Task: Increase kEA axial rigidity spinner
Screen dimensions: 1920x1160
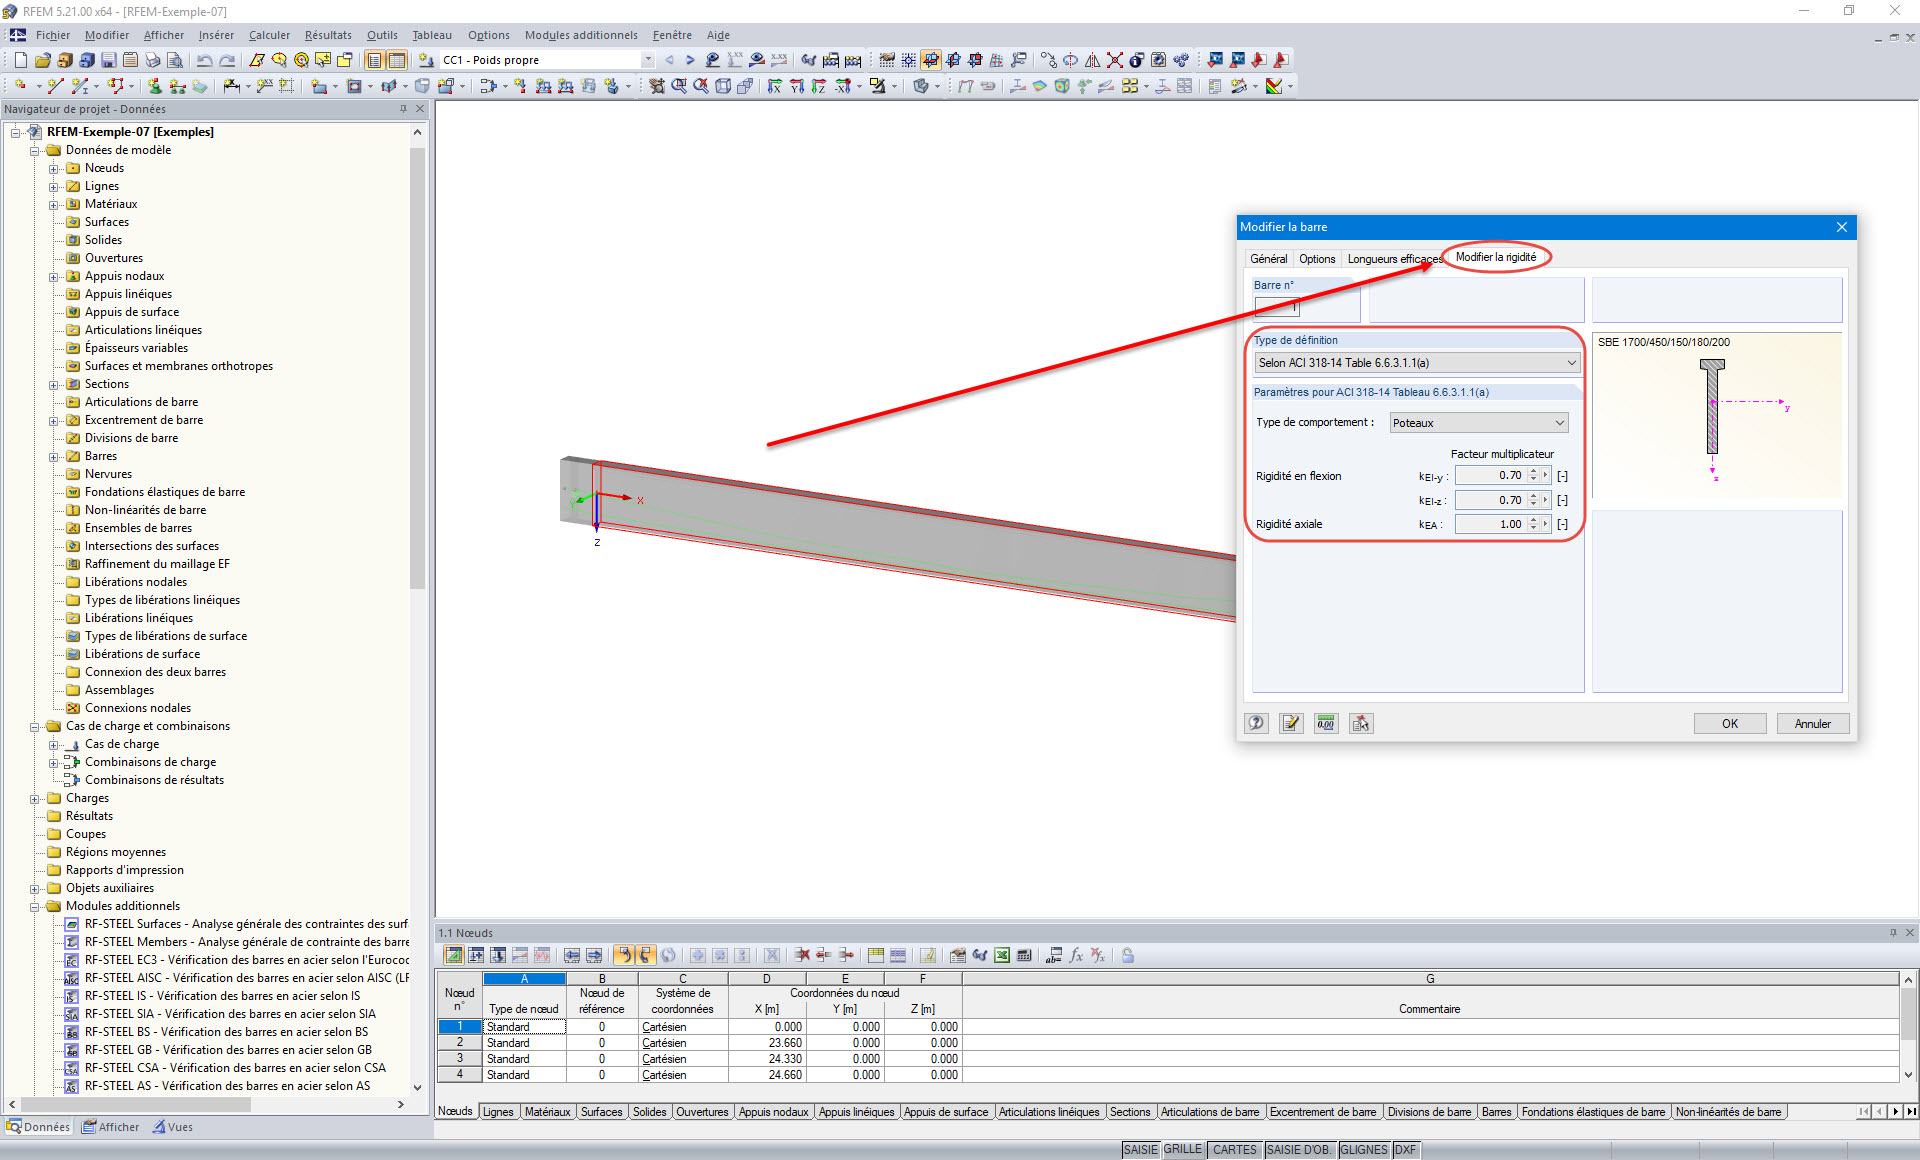Action: point(1533,520)
